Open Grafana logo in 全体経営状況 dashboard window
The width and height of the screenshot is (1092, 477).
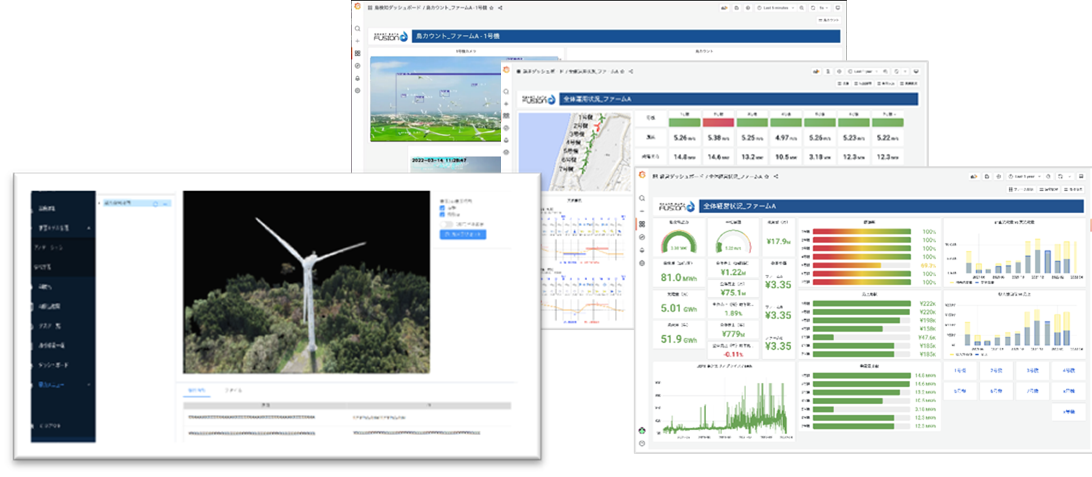641,174
